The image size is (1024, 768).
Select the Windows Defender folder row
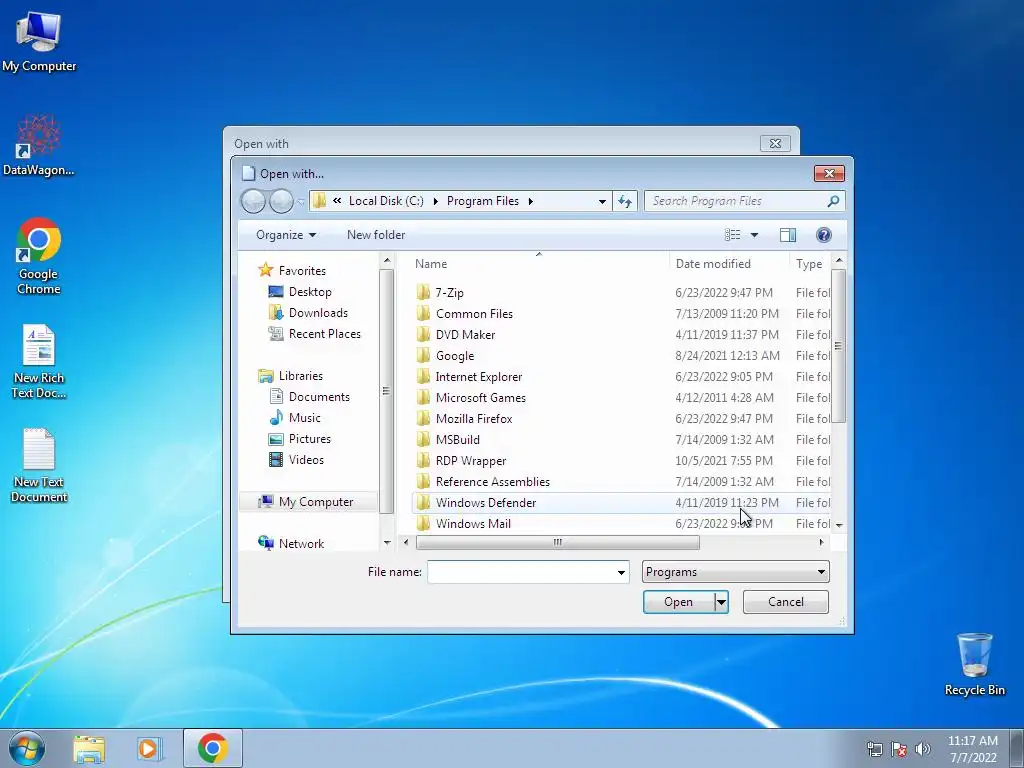pyautogui.click(x=621, y=503)
